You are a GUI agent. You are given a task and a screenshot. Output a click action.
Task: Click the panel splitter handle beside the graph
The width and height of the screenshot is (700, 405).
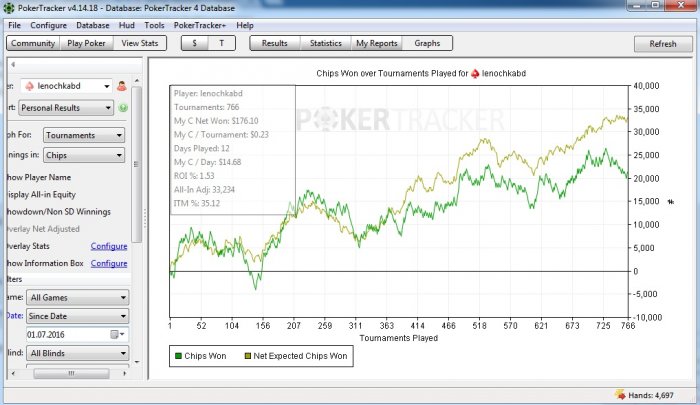[145, 219]
